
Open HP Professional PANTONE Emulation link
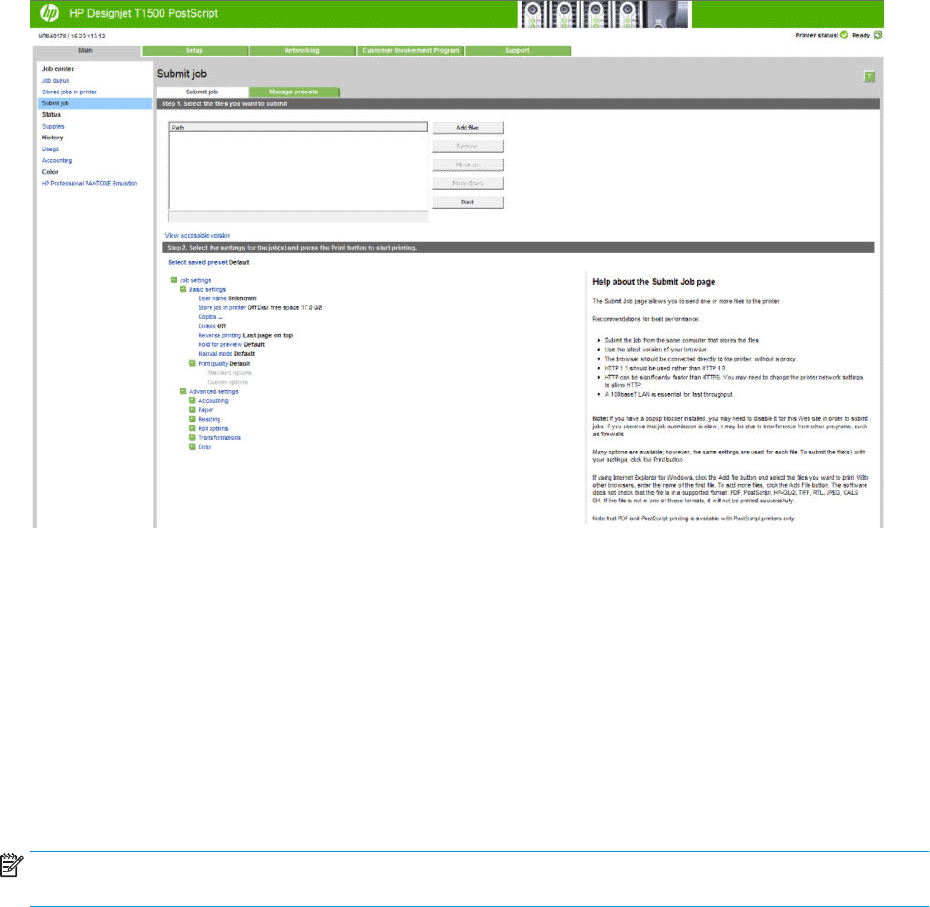point(90,183)
